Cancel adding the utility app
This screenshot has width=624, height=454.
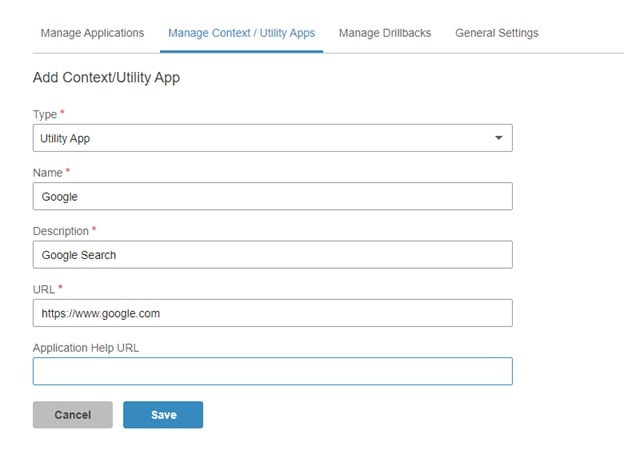(x=73, y=415)
